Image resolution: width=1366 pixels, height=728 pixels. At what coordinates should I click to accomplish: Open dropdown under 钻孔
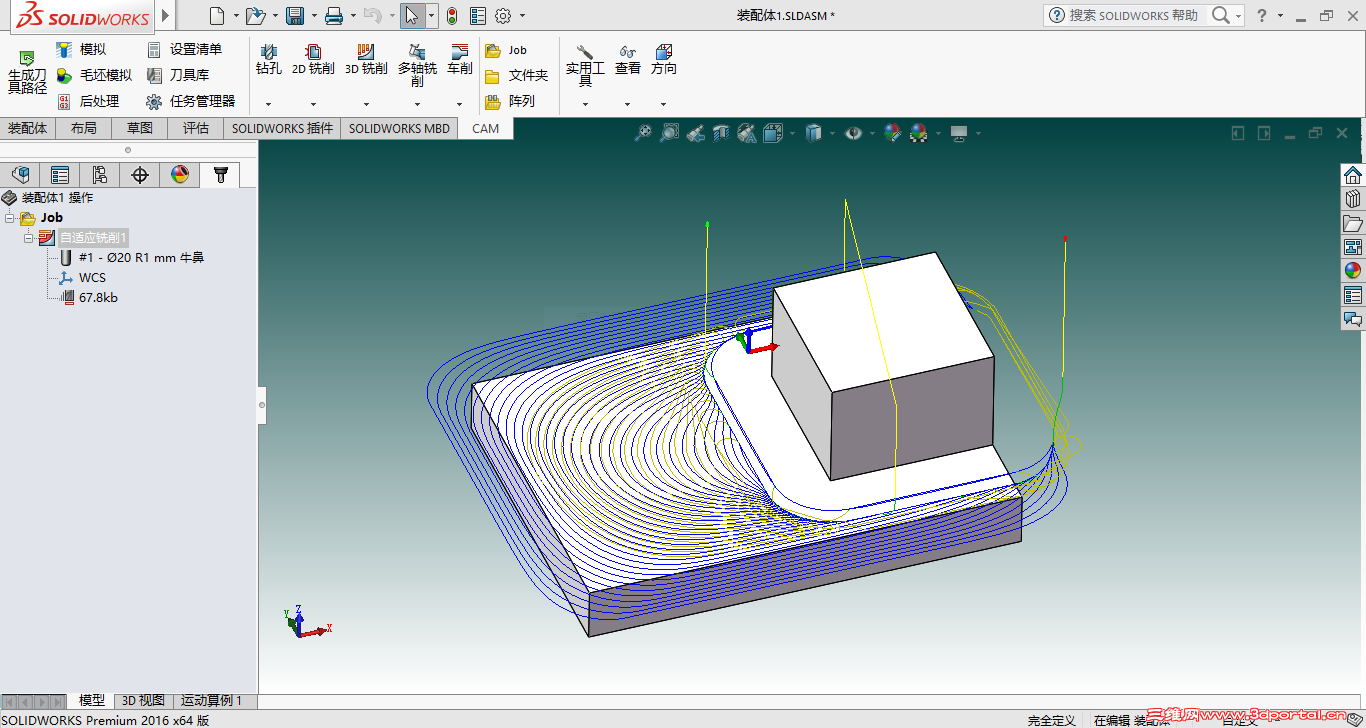point(268,104)
